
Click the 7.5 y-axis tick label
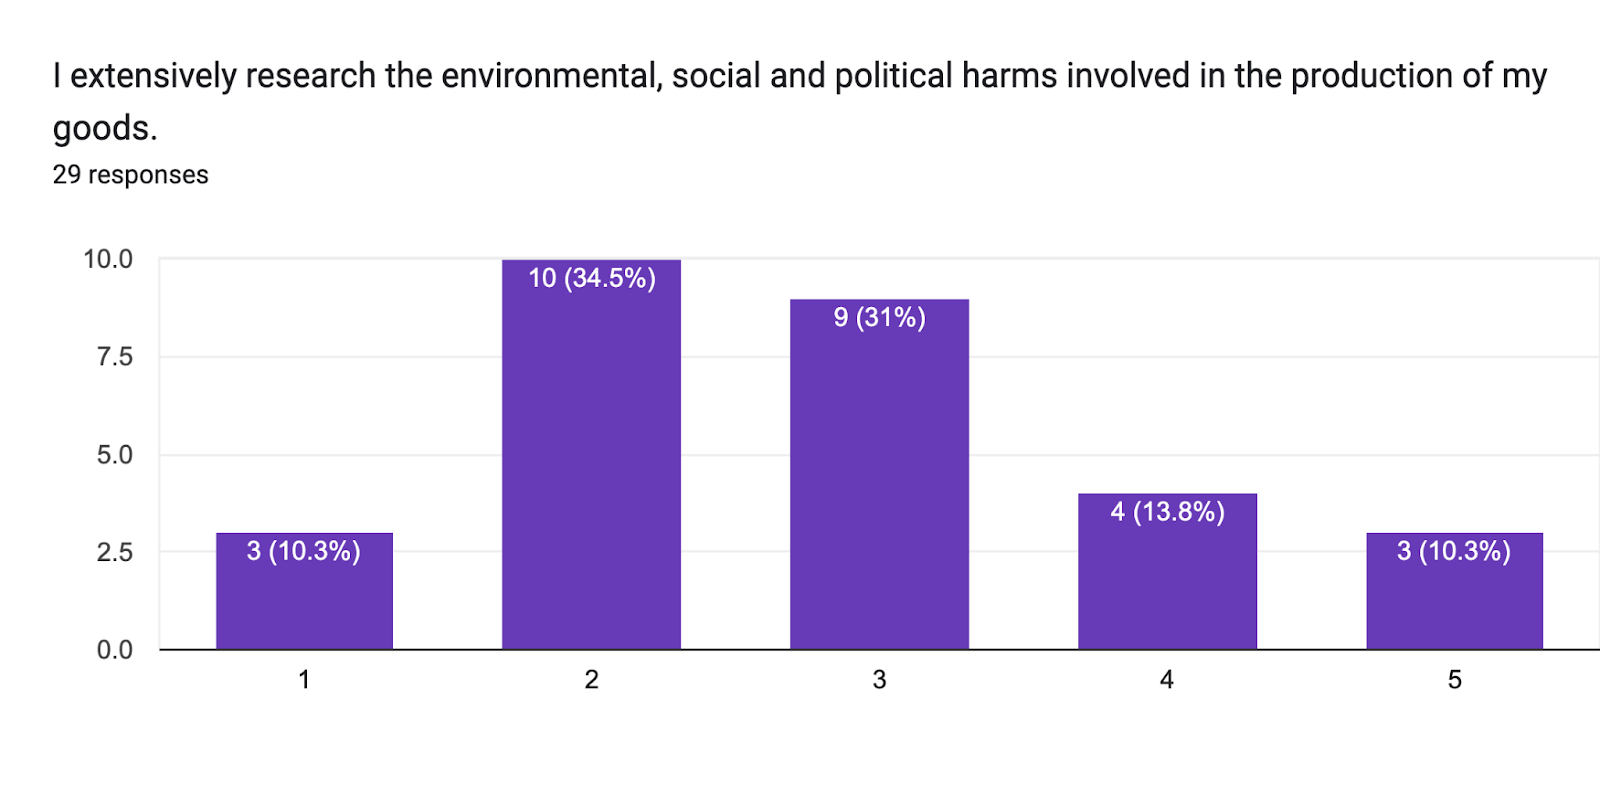114,357
